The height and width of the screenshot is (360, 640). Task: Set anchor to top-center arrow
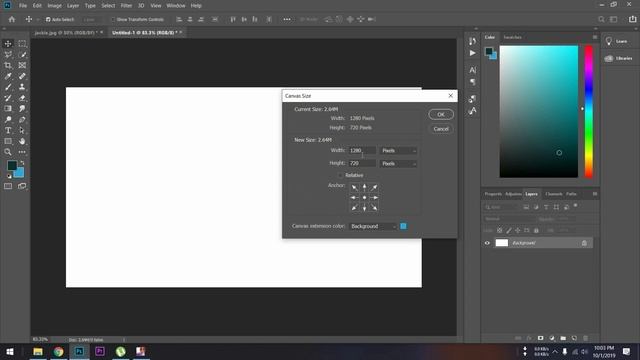tap(364, 188)
